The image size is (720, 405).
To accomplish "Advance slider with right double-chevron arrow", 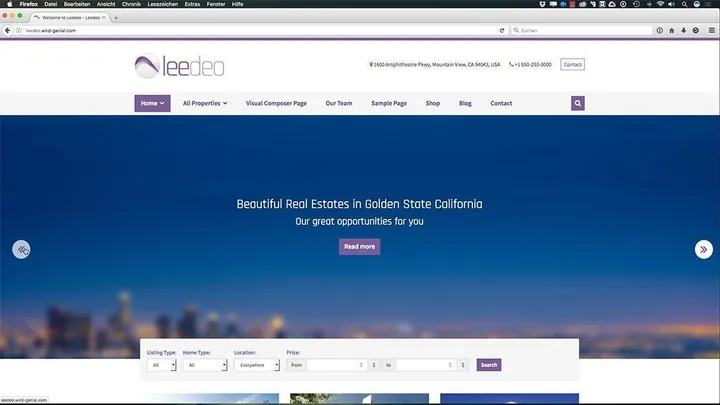I will pyautogui.click(x=703, y=249).
